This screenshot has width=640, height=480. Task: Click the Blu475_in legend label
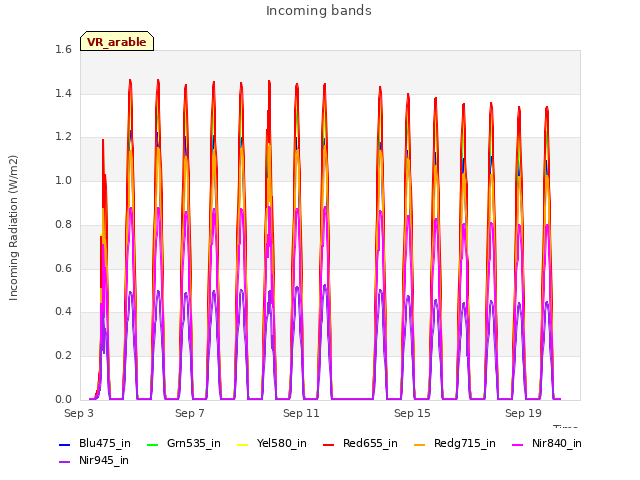pos(104,444)
